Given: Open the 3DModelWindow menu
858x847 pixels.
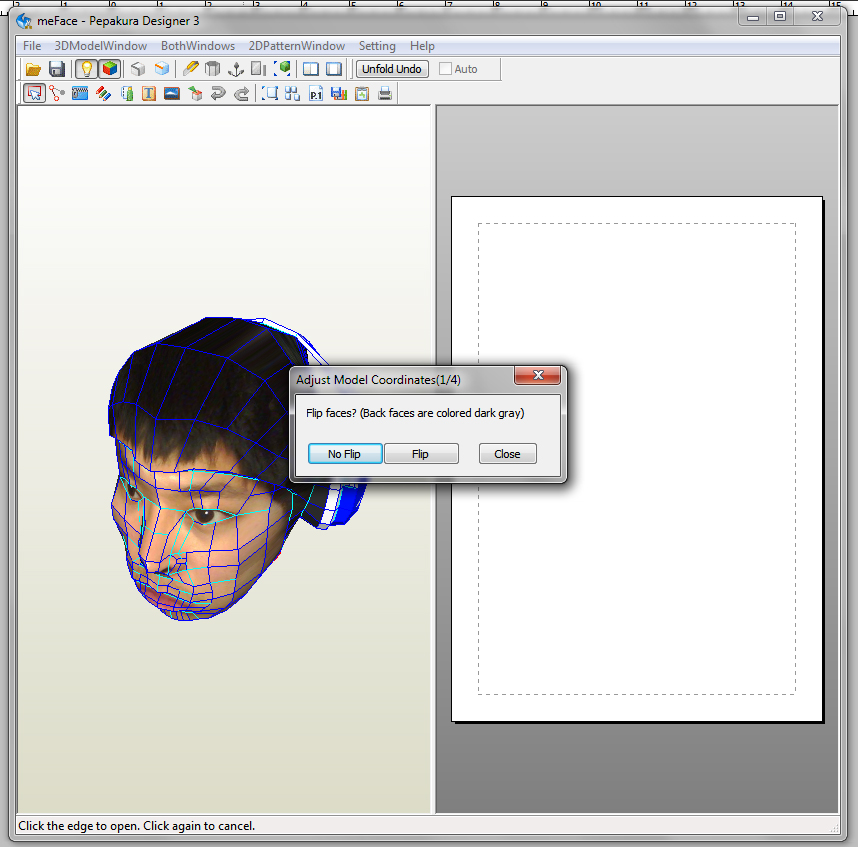Looking at the screenshot, I should coord(101,46).
